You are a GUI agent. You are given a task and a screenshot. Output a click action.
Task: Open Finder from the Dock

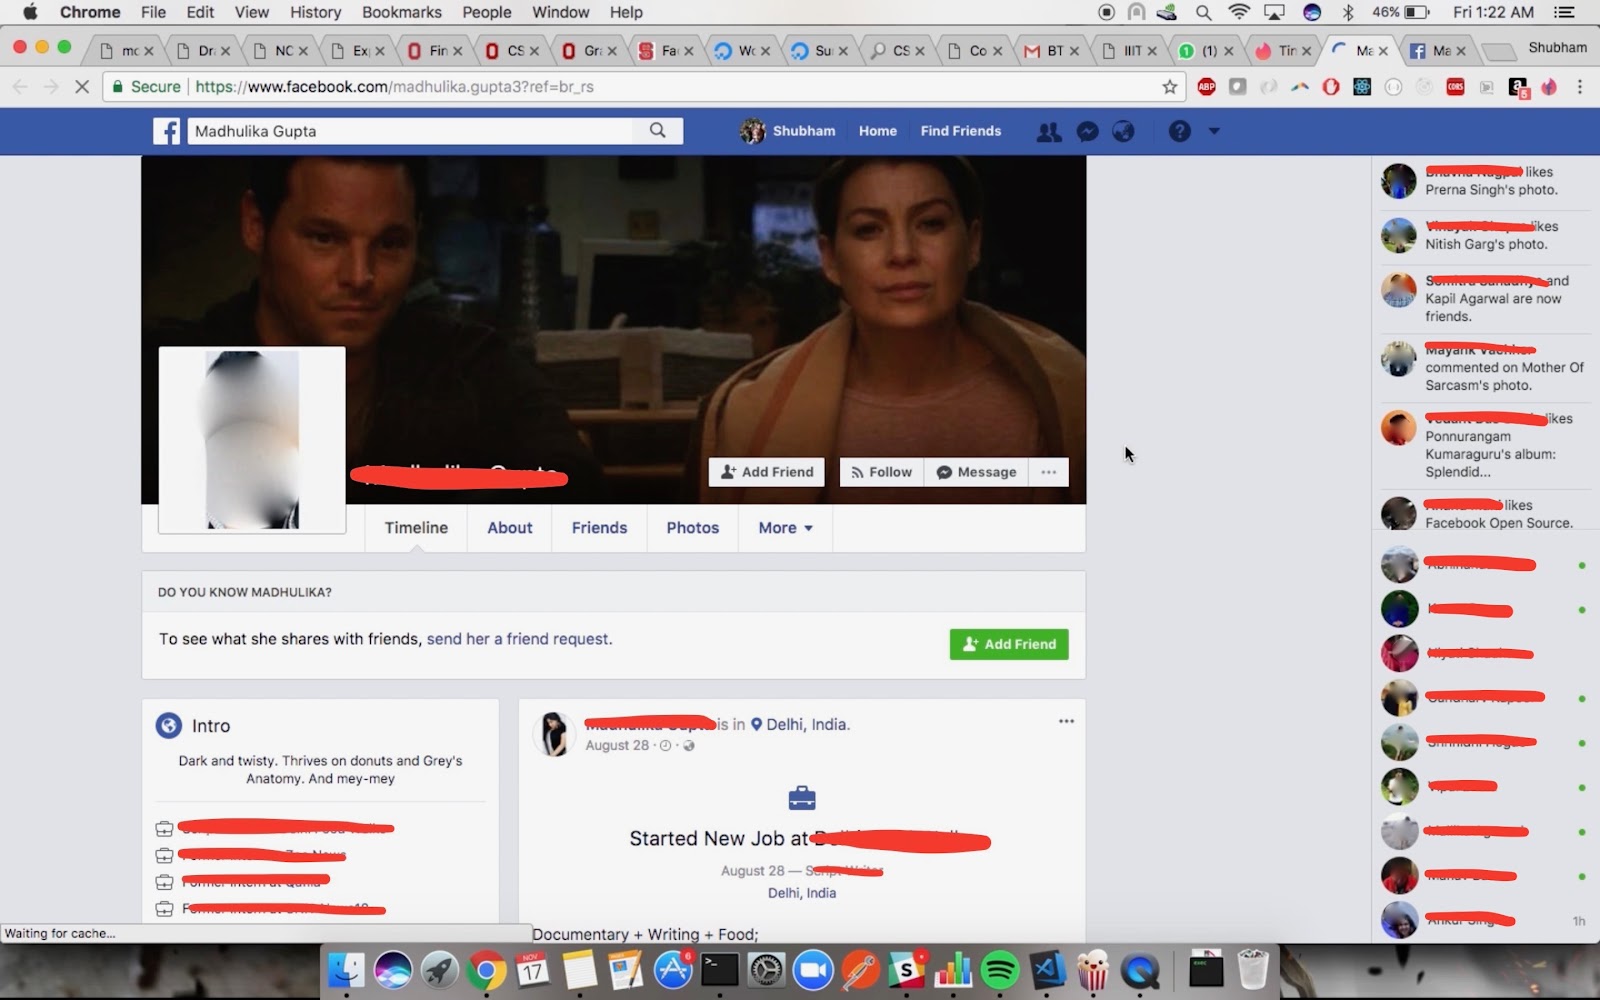coord(347,970)
